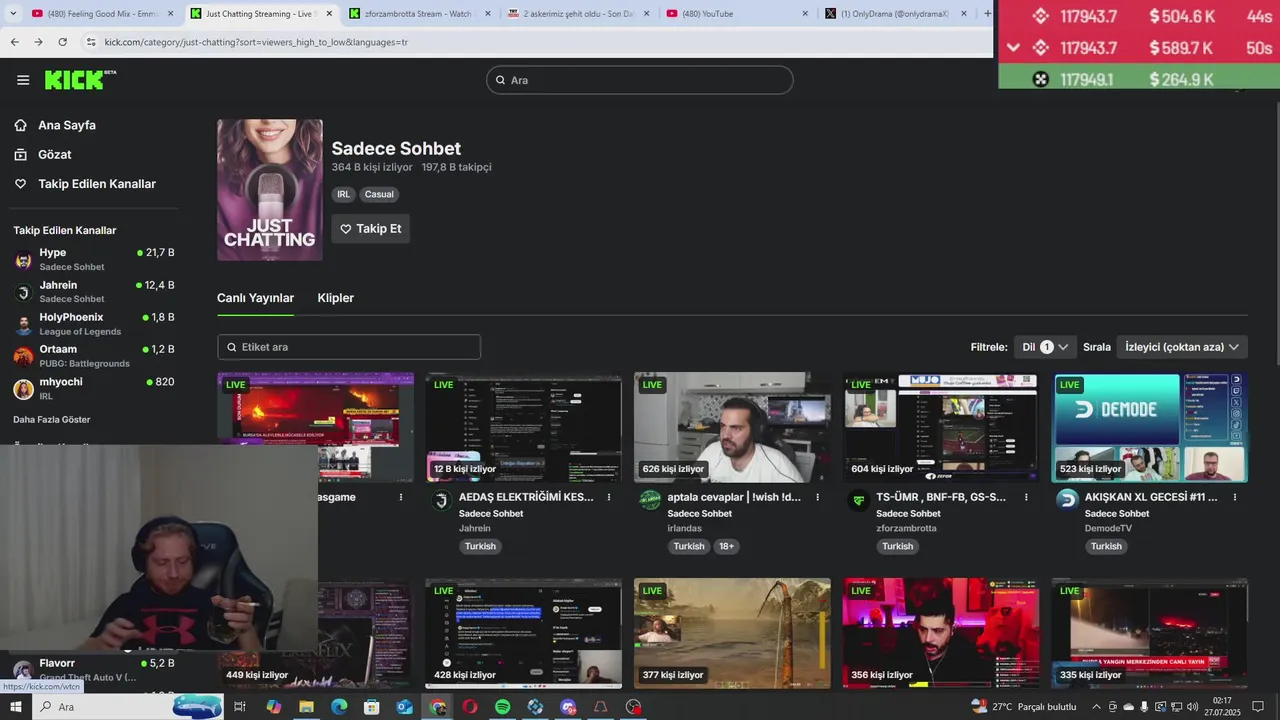Image resolution: width=1280 pixels, height=720 pixels.
Task: Open the Kick hamburger menu
Action: pos(23,80)
